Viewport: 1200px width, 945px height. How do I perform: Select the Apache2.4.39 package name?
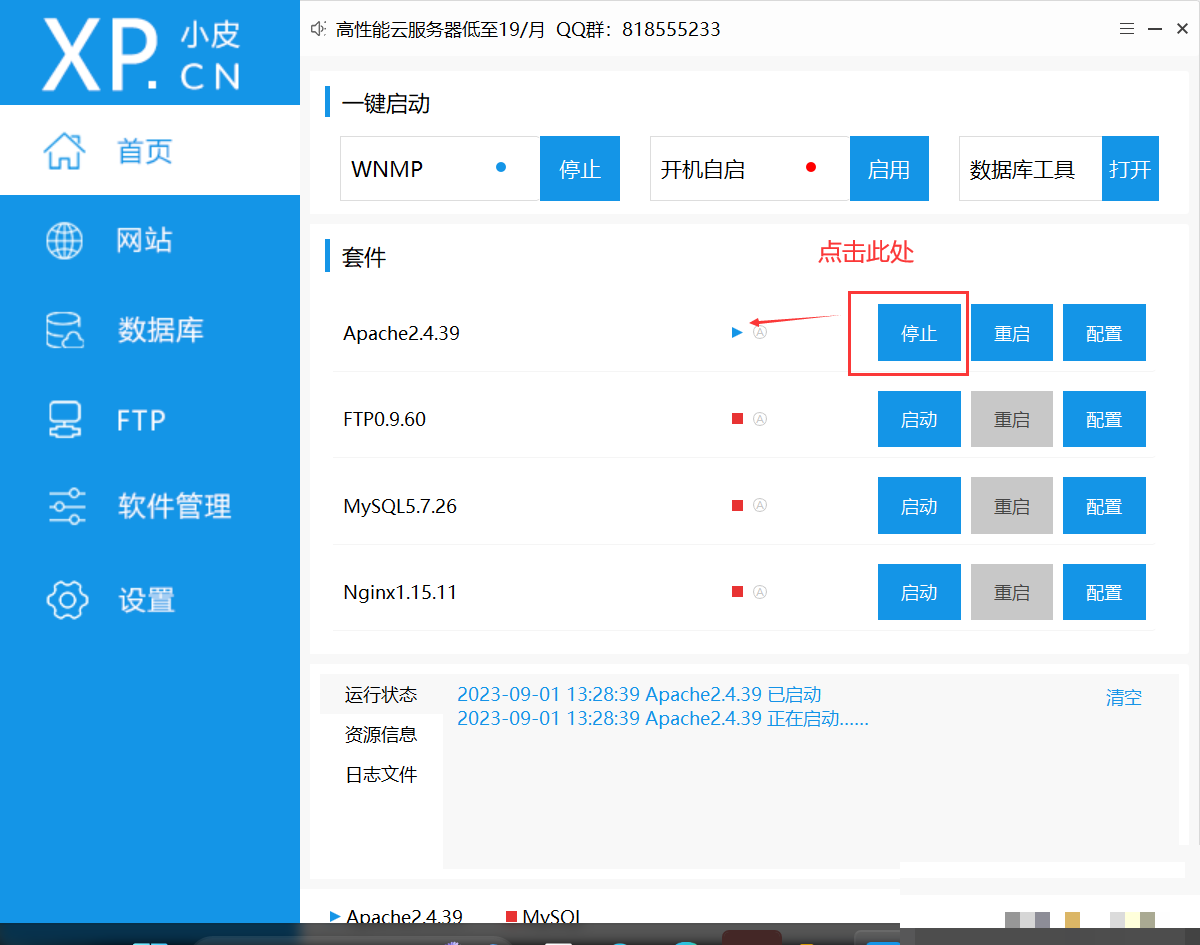401,333
